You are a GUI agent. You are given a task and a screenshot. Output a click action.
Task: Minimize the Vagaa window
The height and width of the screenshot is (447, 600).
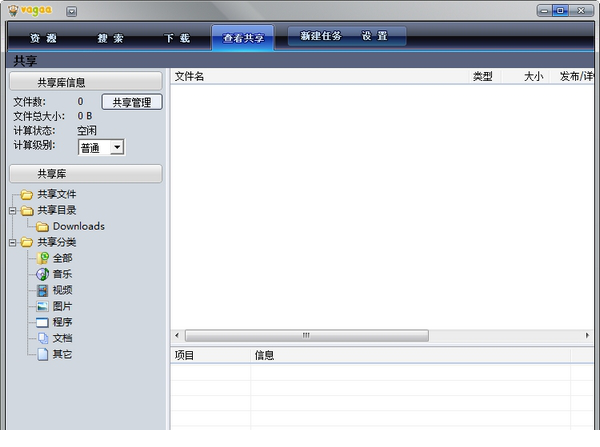click(544, 10)
